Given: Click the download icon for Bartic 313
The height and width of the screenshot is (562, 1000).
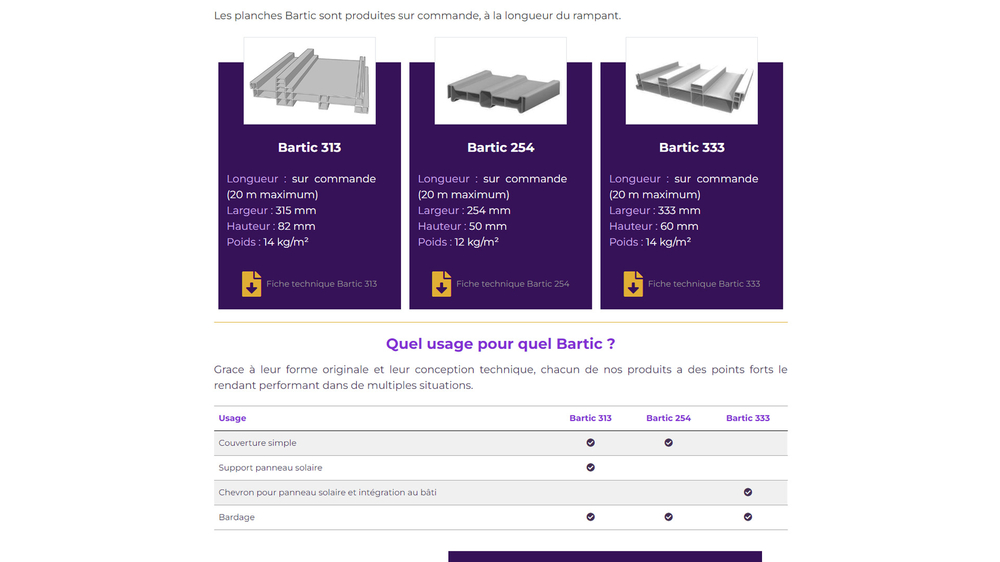Looking at the screenshot, I should 251,284.
